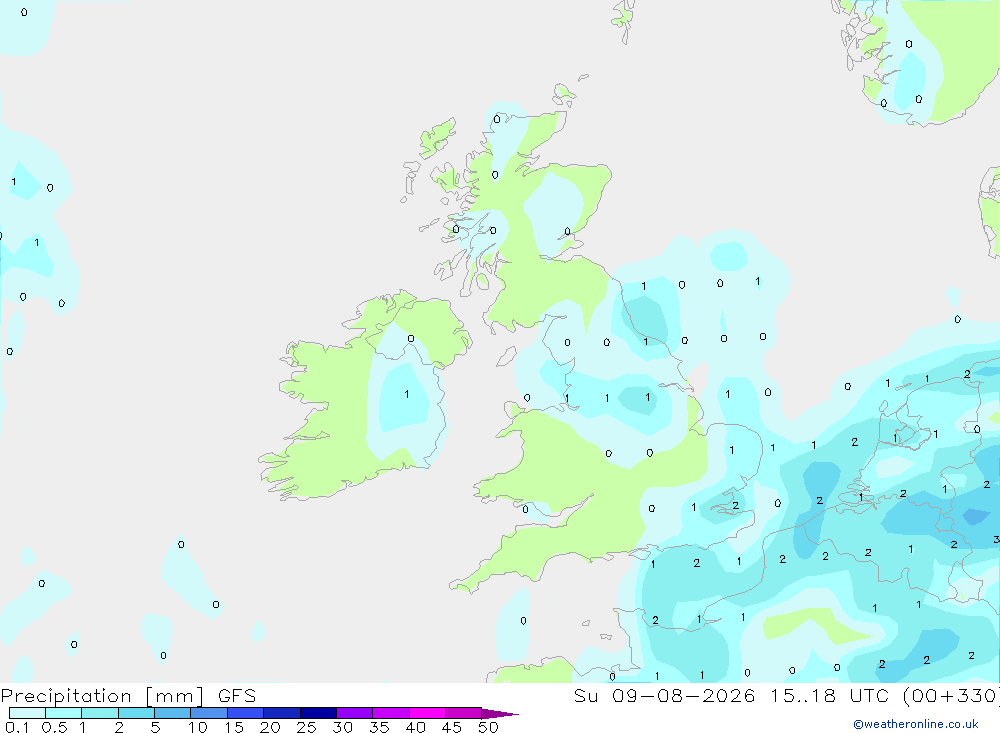
Task: Click the legend label '30'
Action: (342, 727)
